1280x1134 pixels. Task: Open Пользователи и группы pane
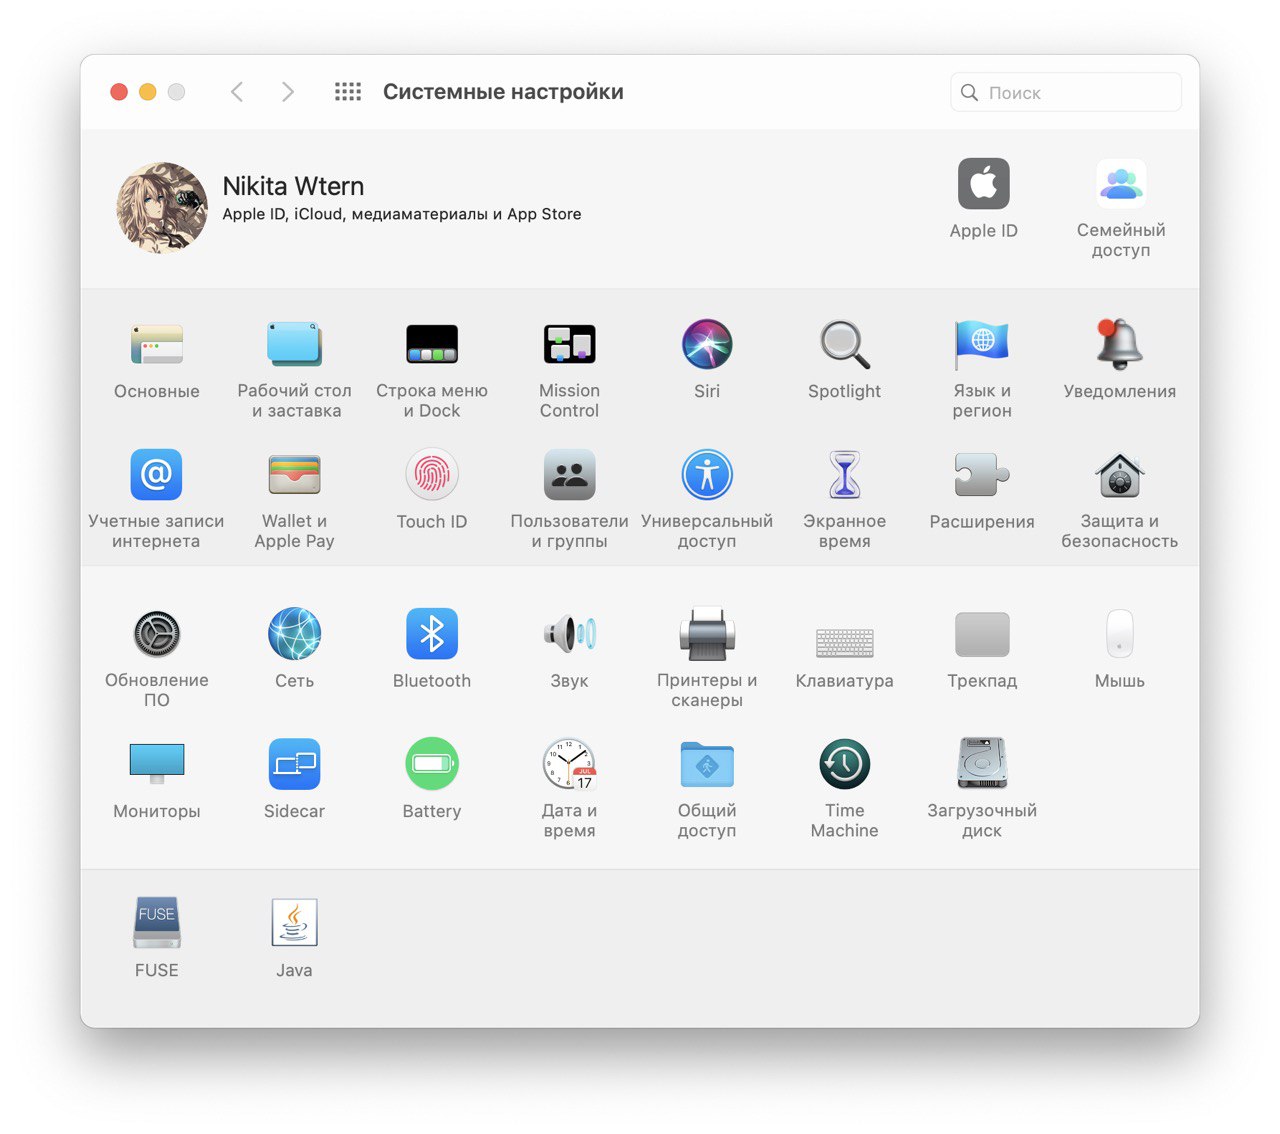pos(569,475)
